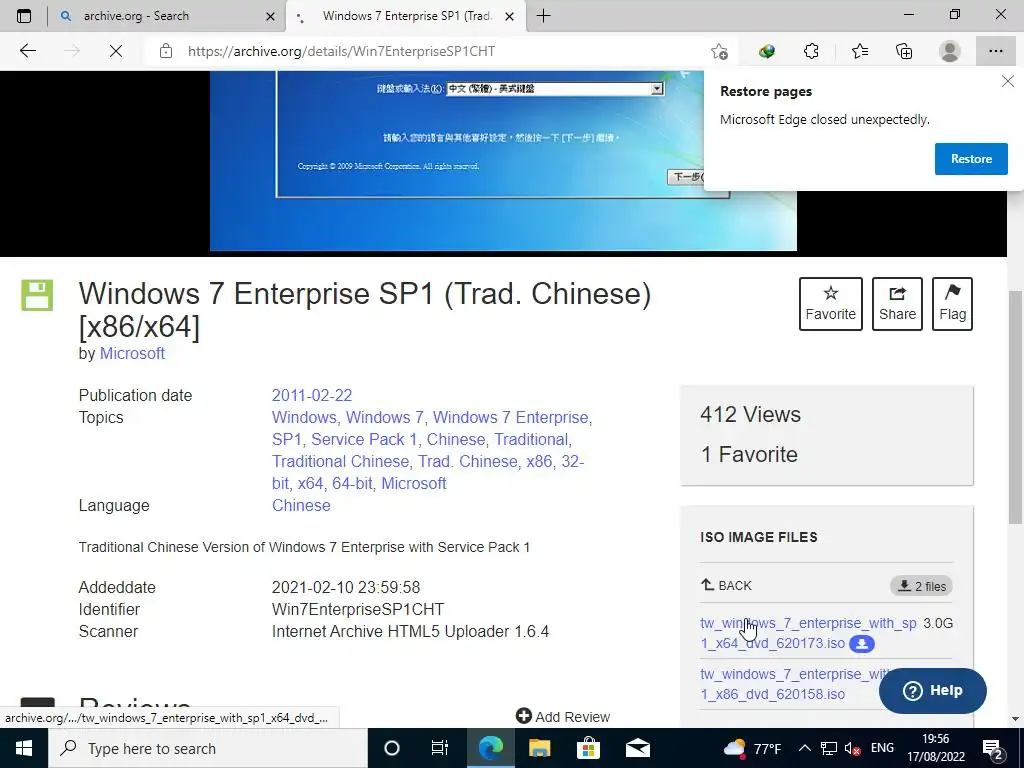This screenshot has height=768, width=1024.
Task: Open File Explorer from the taskbar
Action: pyautogui.click(x=539, y=748)
